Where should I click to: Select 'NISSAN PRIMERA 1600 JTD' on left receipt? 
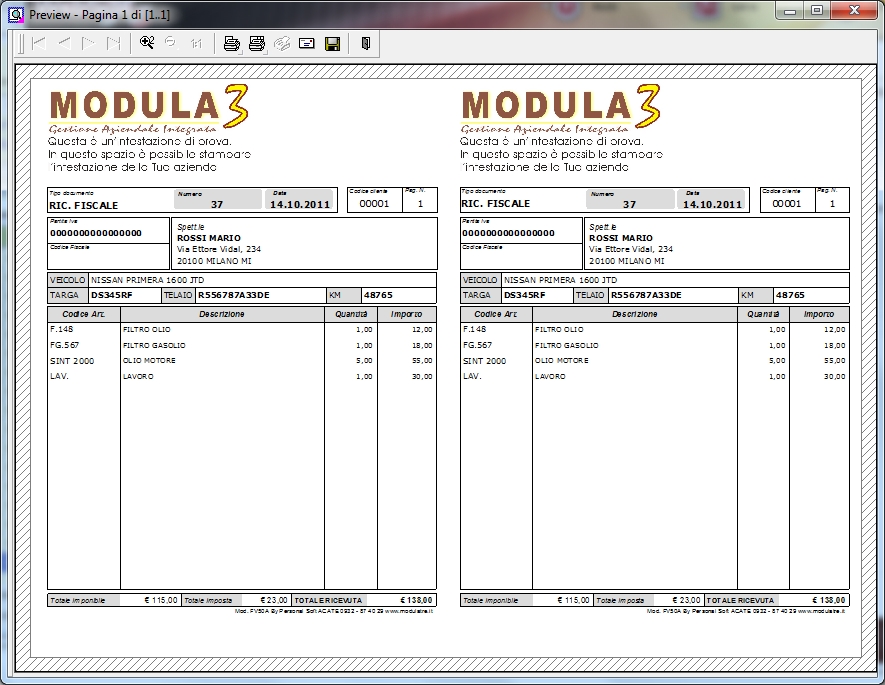pos(147,280)
